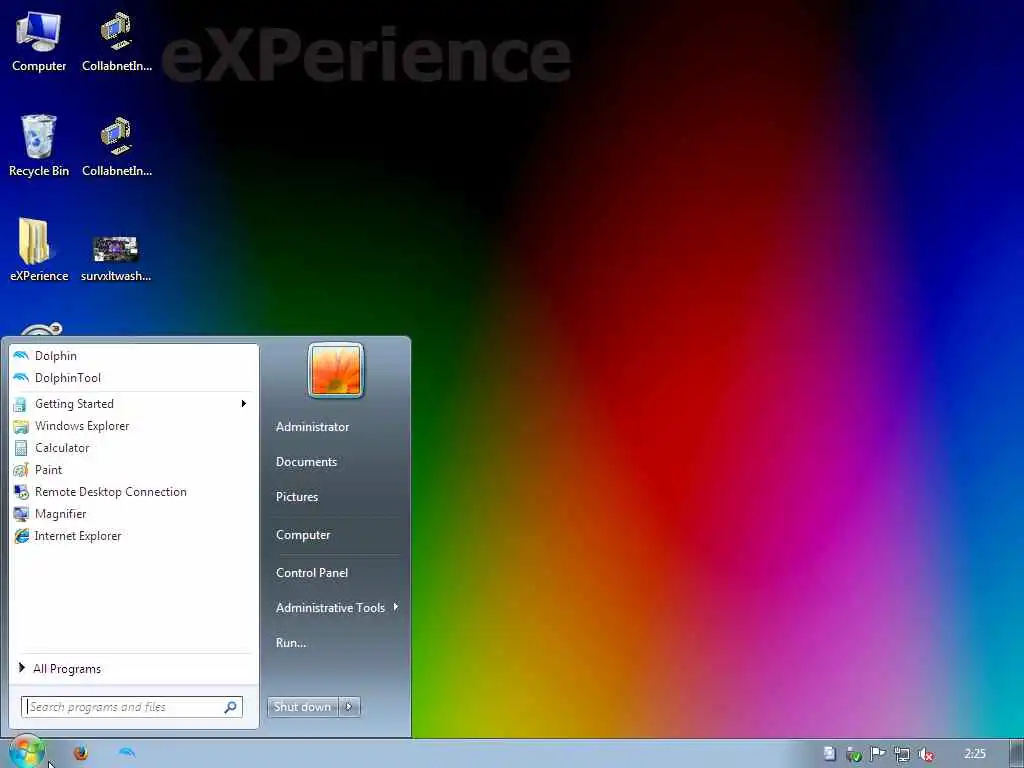
Task: Click the flower user account picture
Action: click(x=336, y=370)
